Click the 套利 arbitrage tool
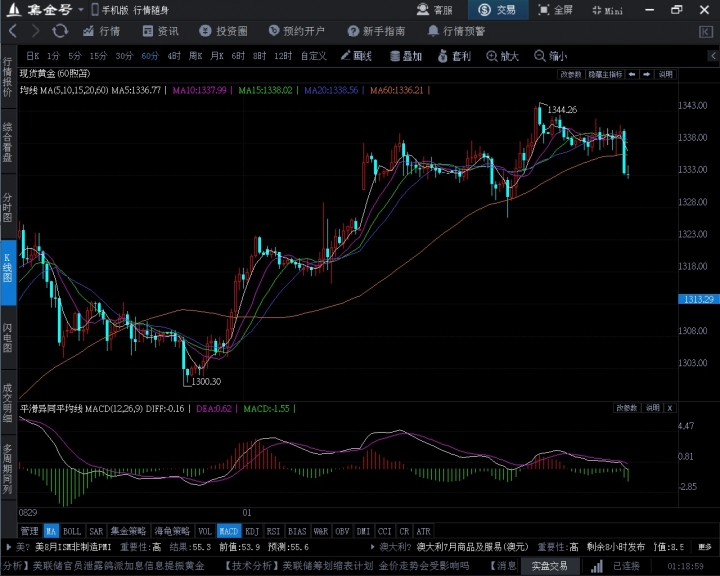The width and height of the screenshot is (720, 576). pyautogui.click(x=455, y=56)
